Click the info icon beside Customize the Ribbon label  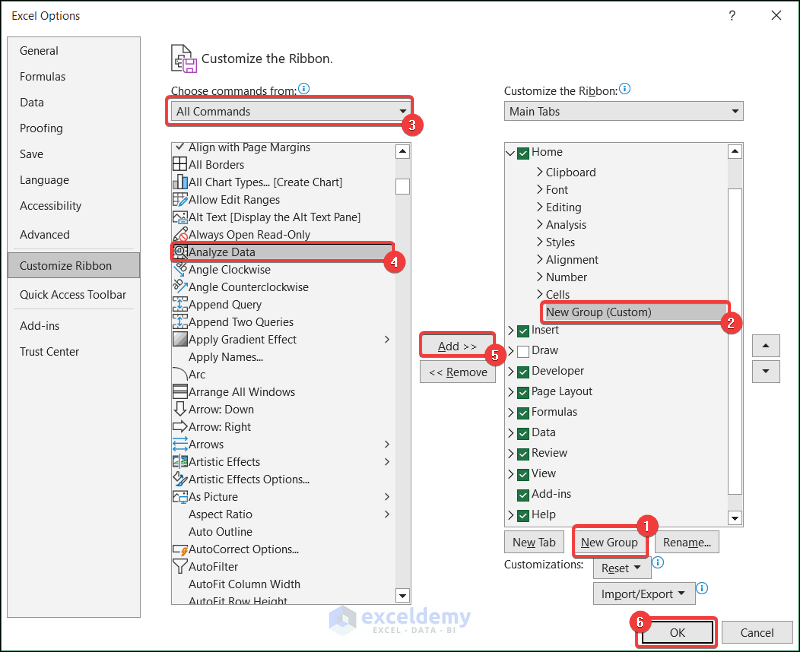coord(624,89)
